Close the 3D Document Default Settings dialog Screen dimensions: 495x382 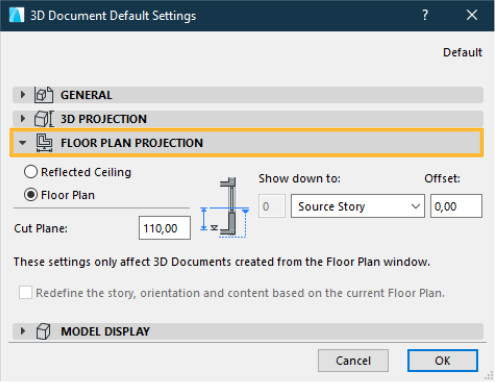(472, 15)
